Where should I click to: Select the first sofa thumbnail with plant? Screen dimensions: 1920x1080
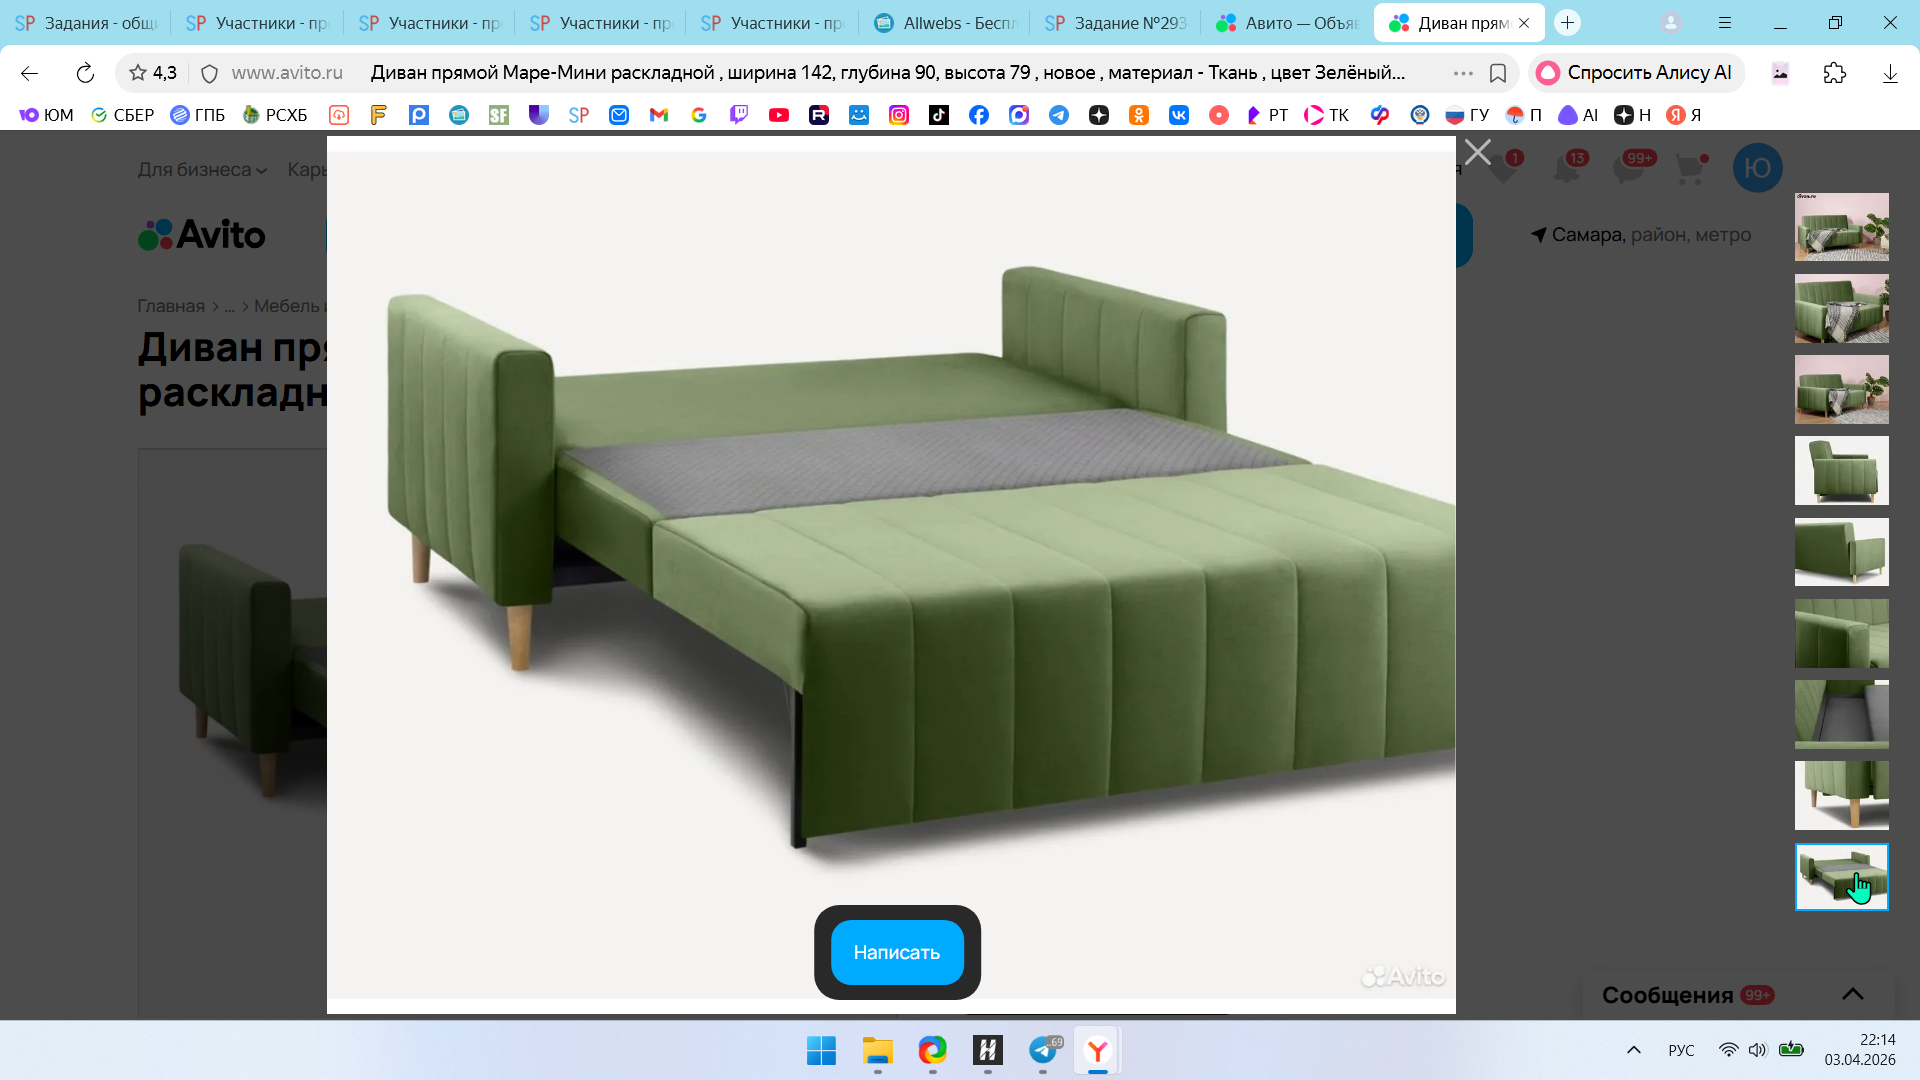coord(1841,227)
